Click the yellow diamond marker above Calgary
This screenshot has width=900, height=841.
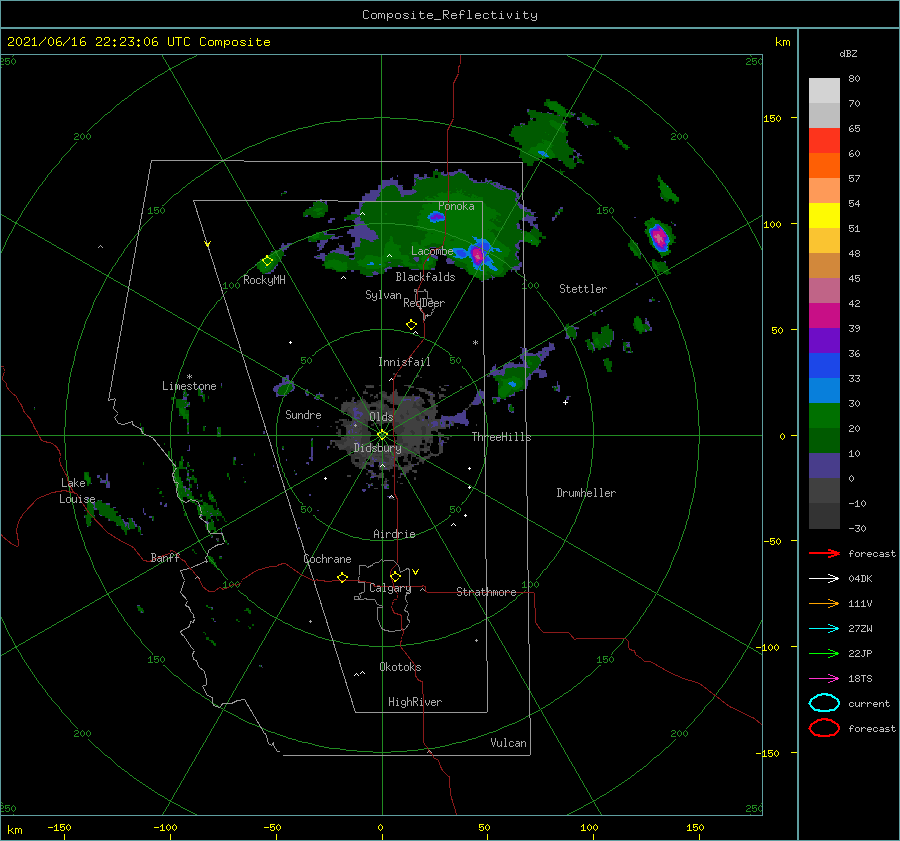tap(395, 576)
